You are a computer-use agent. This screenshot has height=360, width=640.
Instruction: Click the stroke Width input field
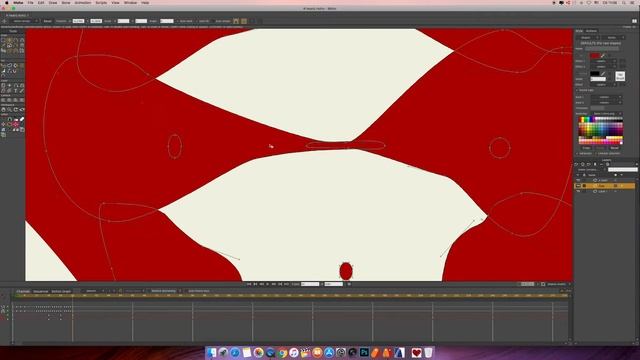point(598,79)
